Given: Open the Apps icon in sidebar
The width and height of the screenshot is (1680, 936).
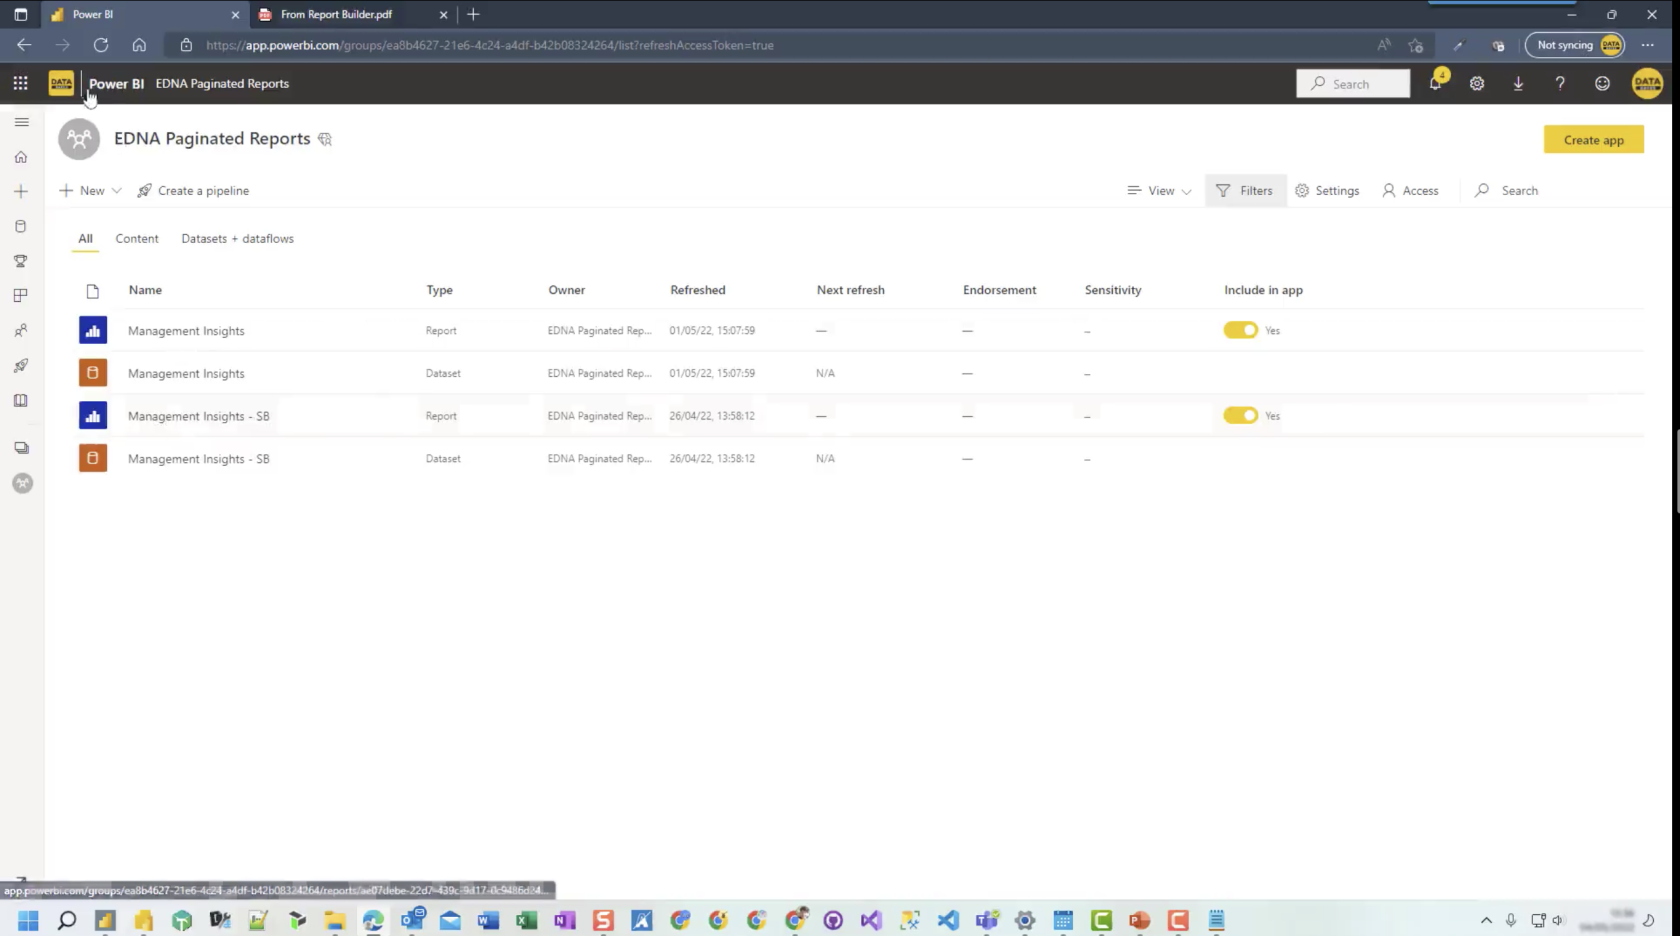Looking at the screenshot, I should [21, 296].
